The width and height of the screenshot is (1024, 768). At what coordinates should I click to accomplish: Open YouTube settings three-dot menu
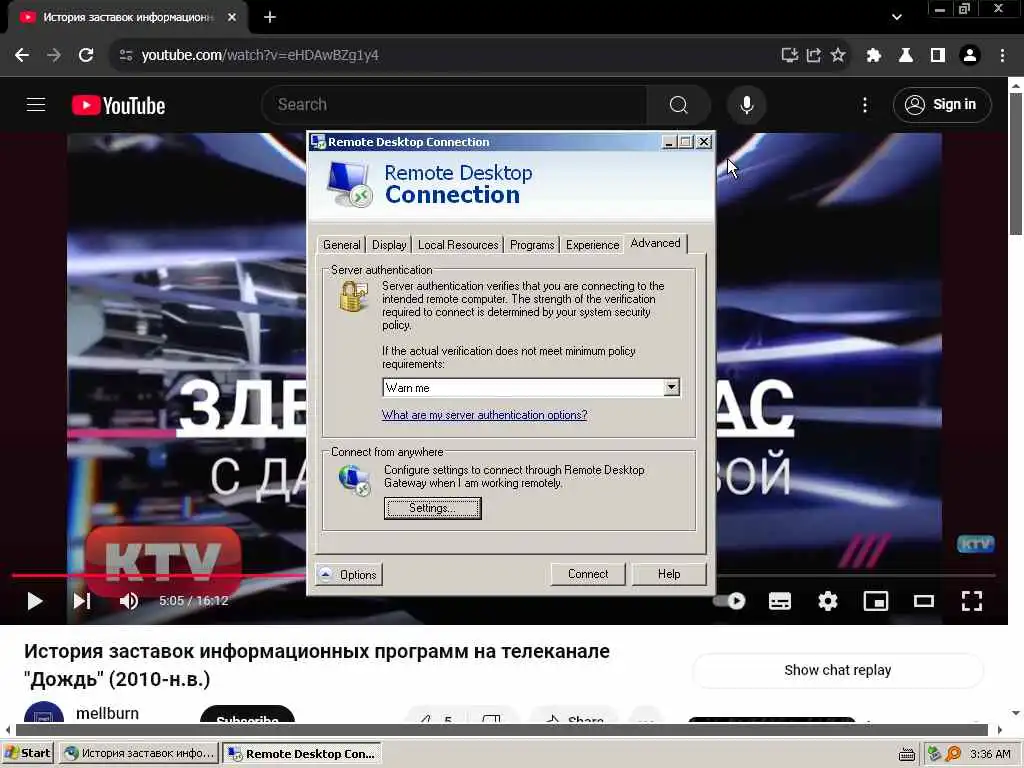[865, 104]
